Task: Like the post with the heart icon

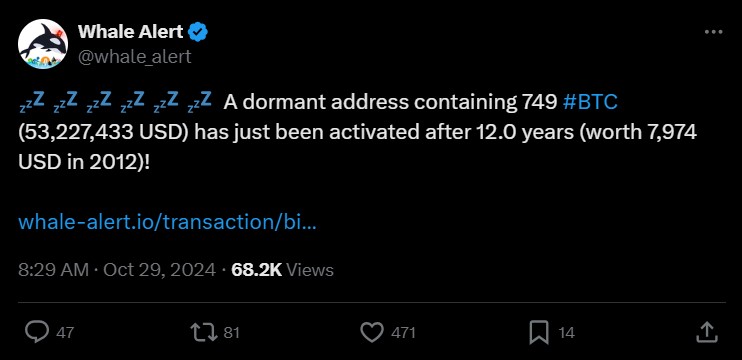Action: [x=372, y=333]
